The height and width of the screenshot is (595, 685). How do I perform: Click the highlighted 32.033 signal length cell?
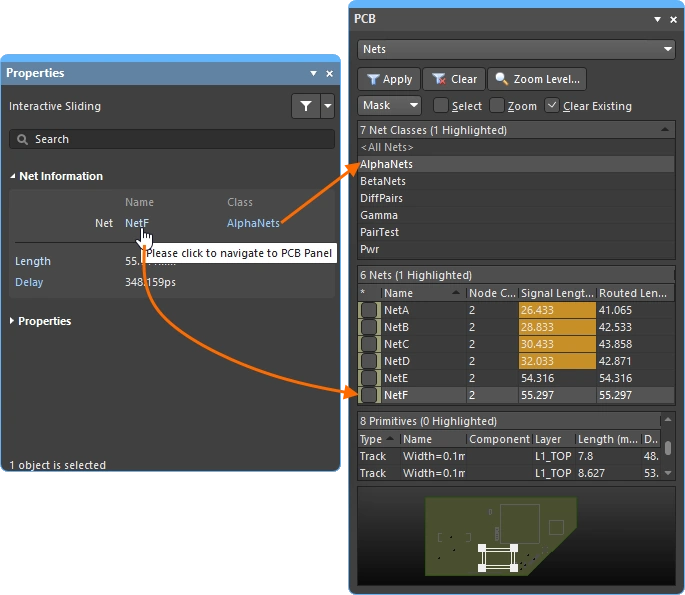[557, 361]
